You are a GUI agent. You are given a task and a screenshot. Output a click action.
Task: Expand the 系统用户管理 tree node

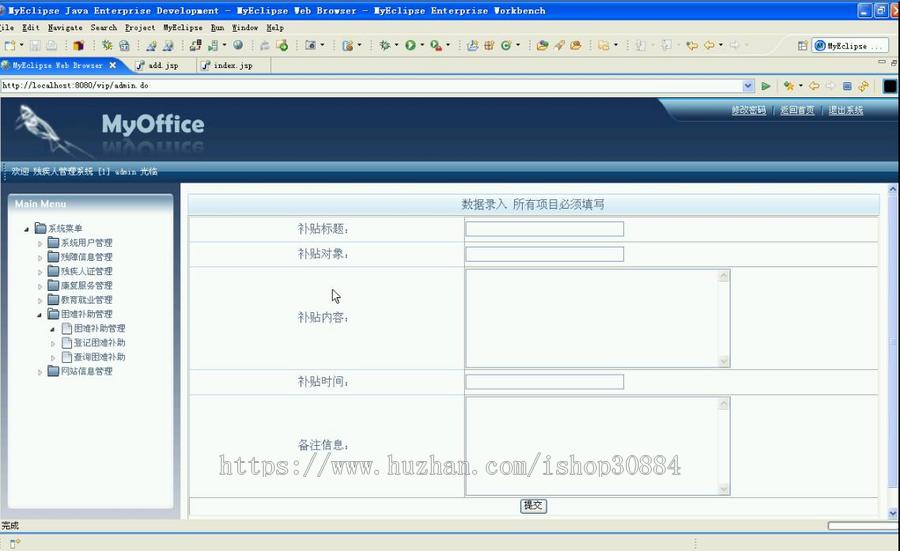40,243
